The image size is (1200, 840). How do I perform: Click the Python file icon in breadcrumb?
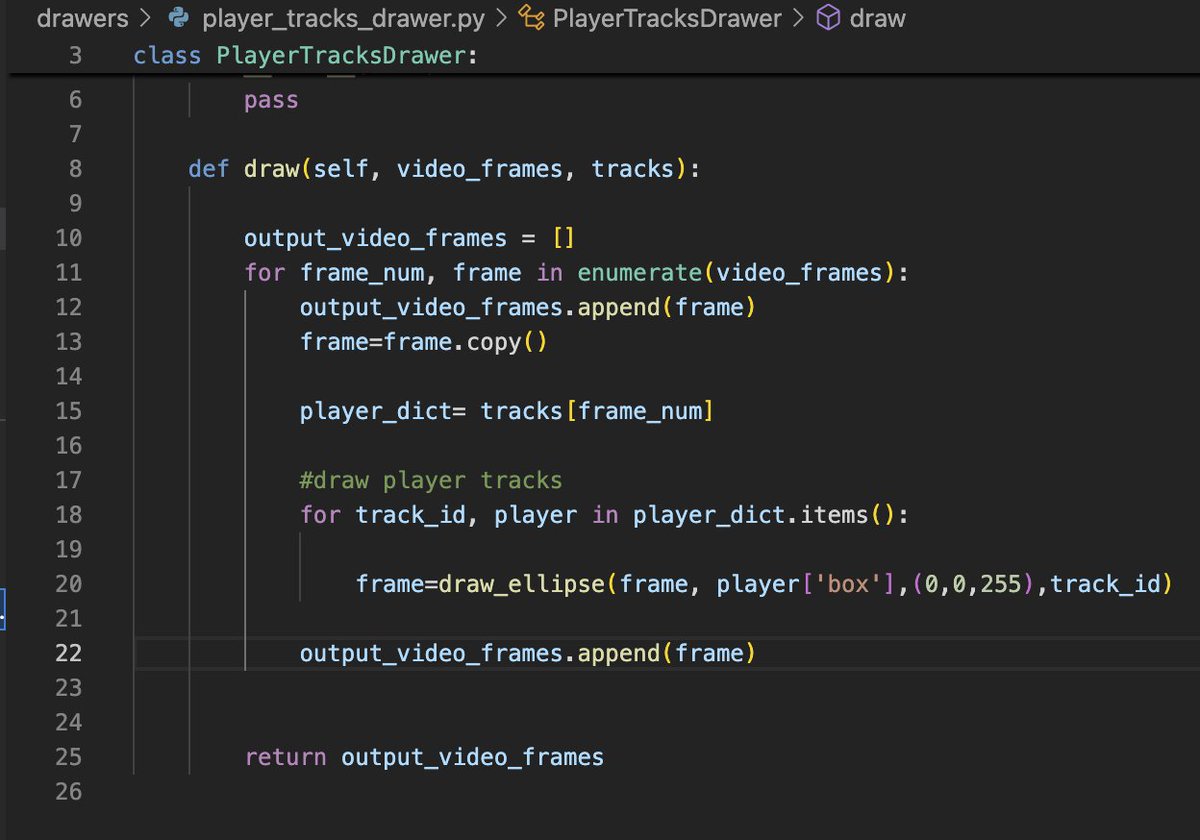[x=180, y=19]
